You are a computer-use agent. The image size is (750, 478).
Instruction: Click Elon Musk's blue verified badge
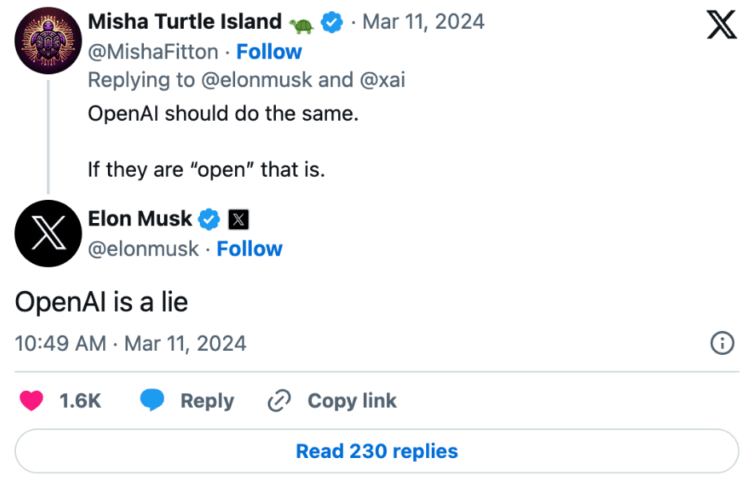click(210, 218)
